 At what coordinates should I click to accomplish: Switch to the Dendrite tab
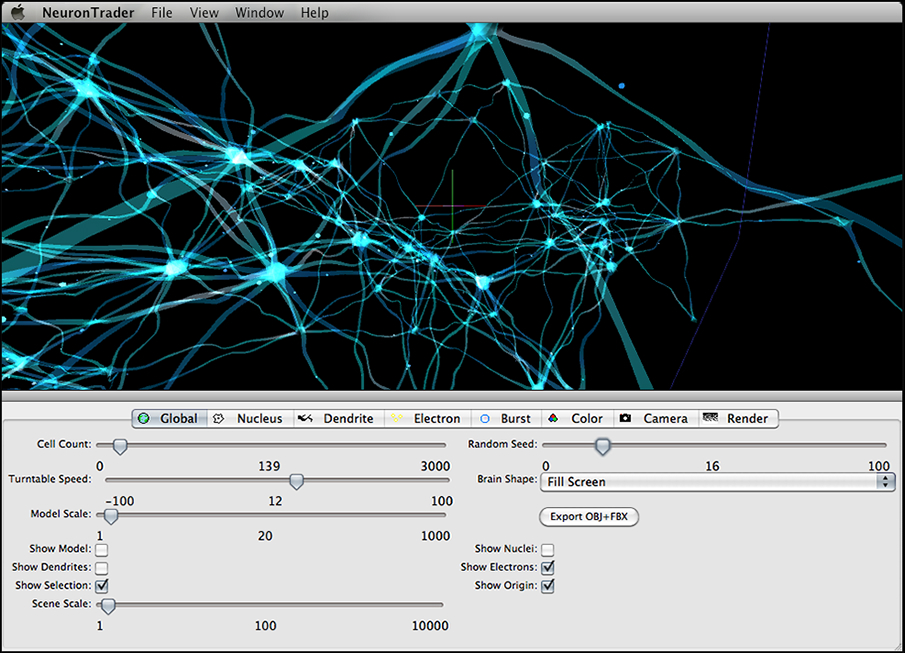[339, 419]
